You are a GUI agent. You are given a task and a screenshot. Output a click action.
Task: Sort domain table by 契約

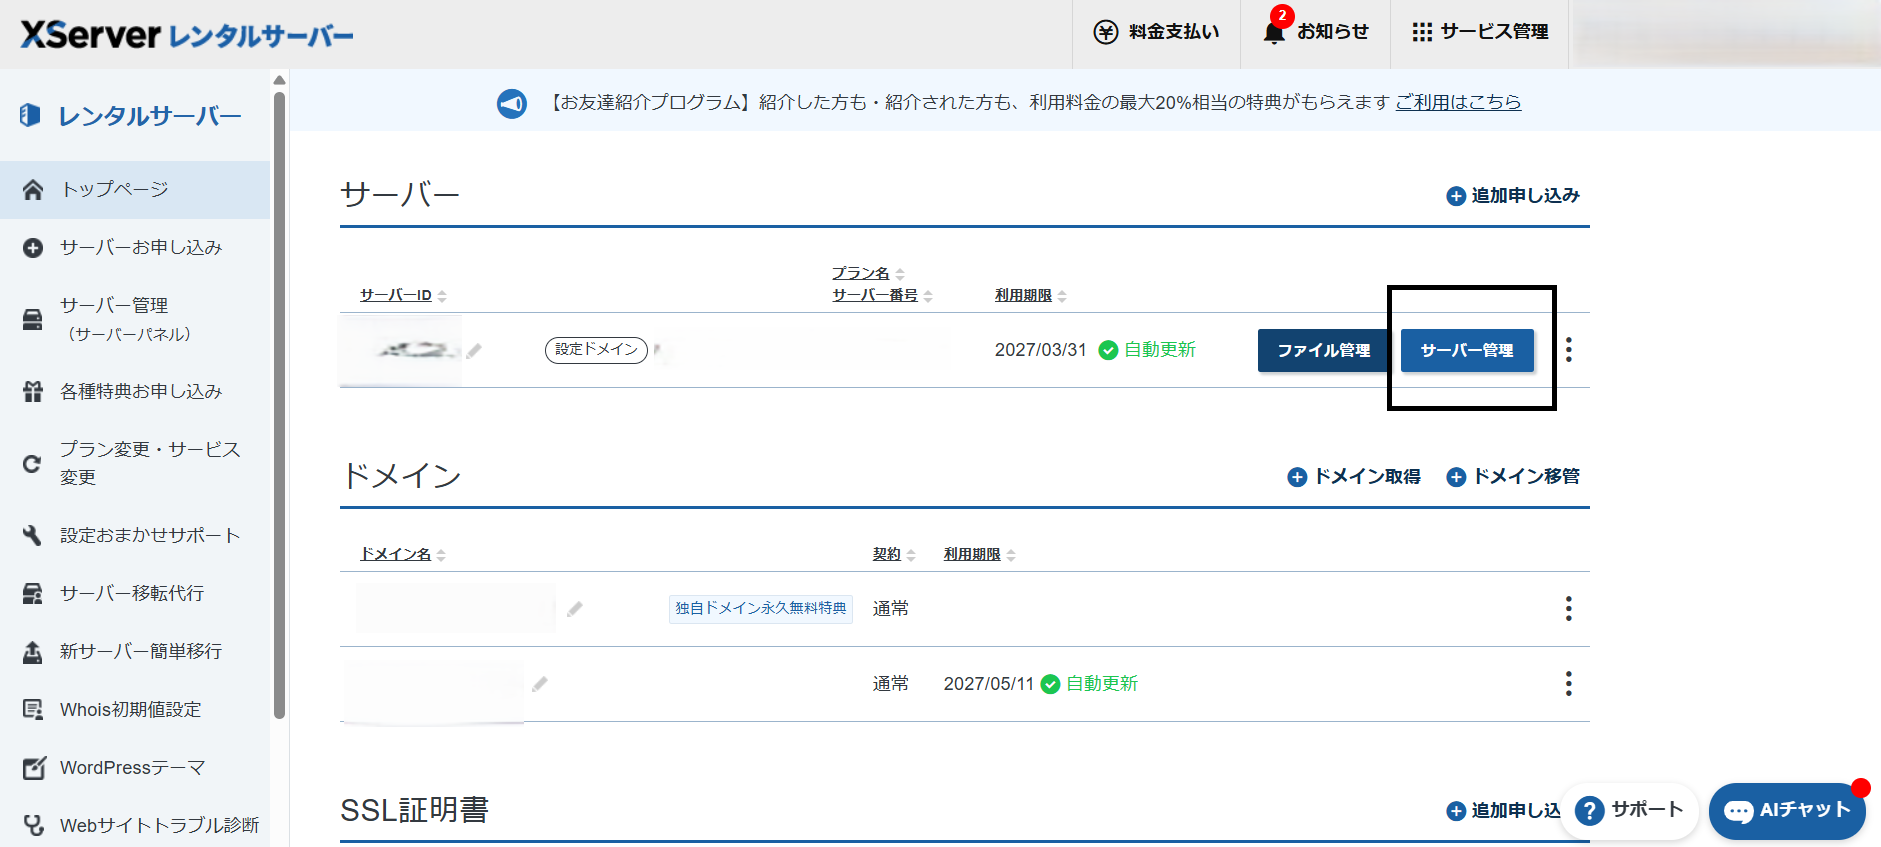(x=894, y=555)
